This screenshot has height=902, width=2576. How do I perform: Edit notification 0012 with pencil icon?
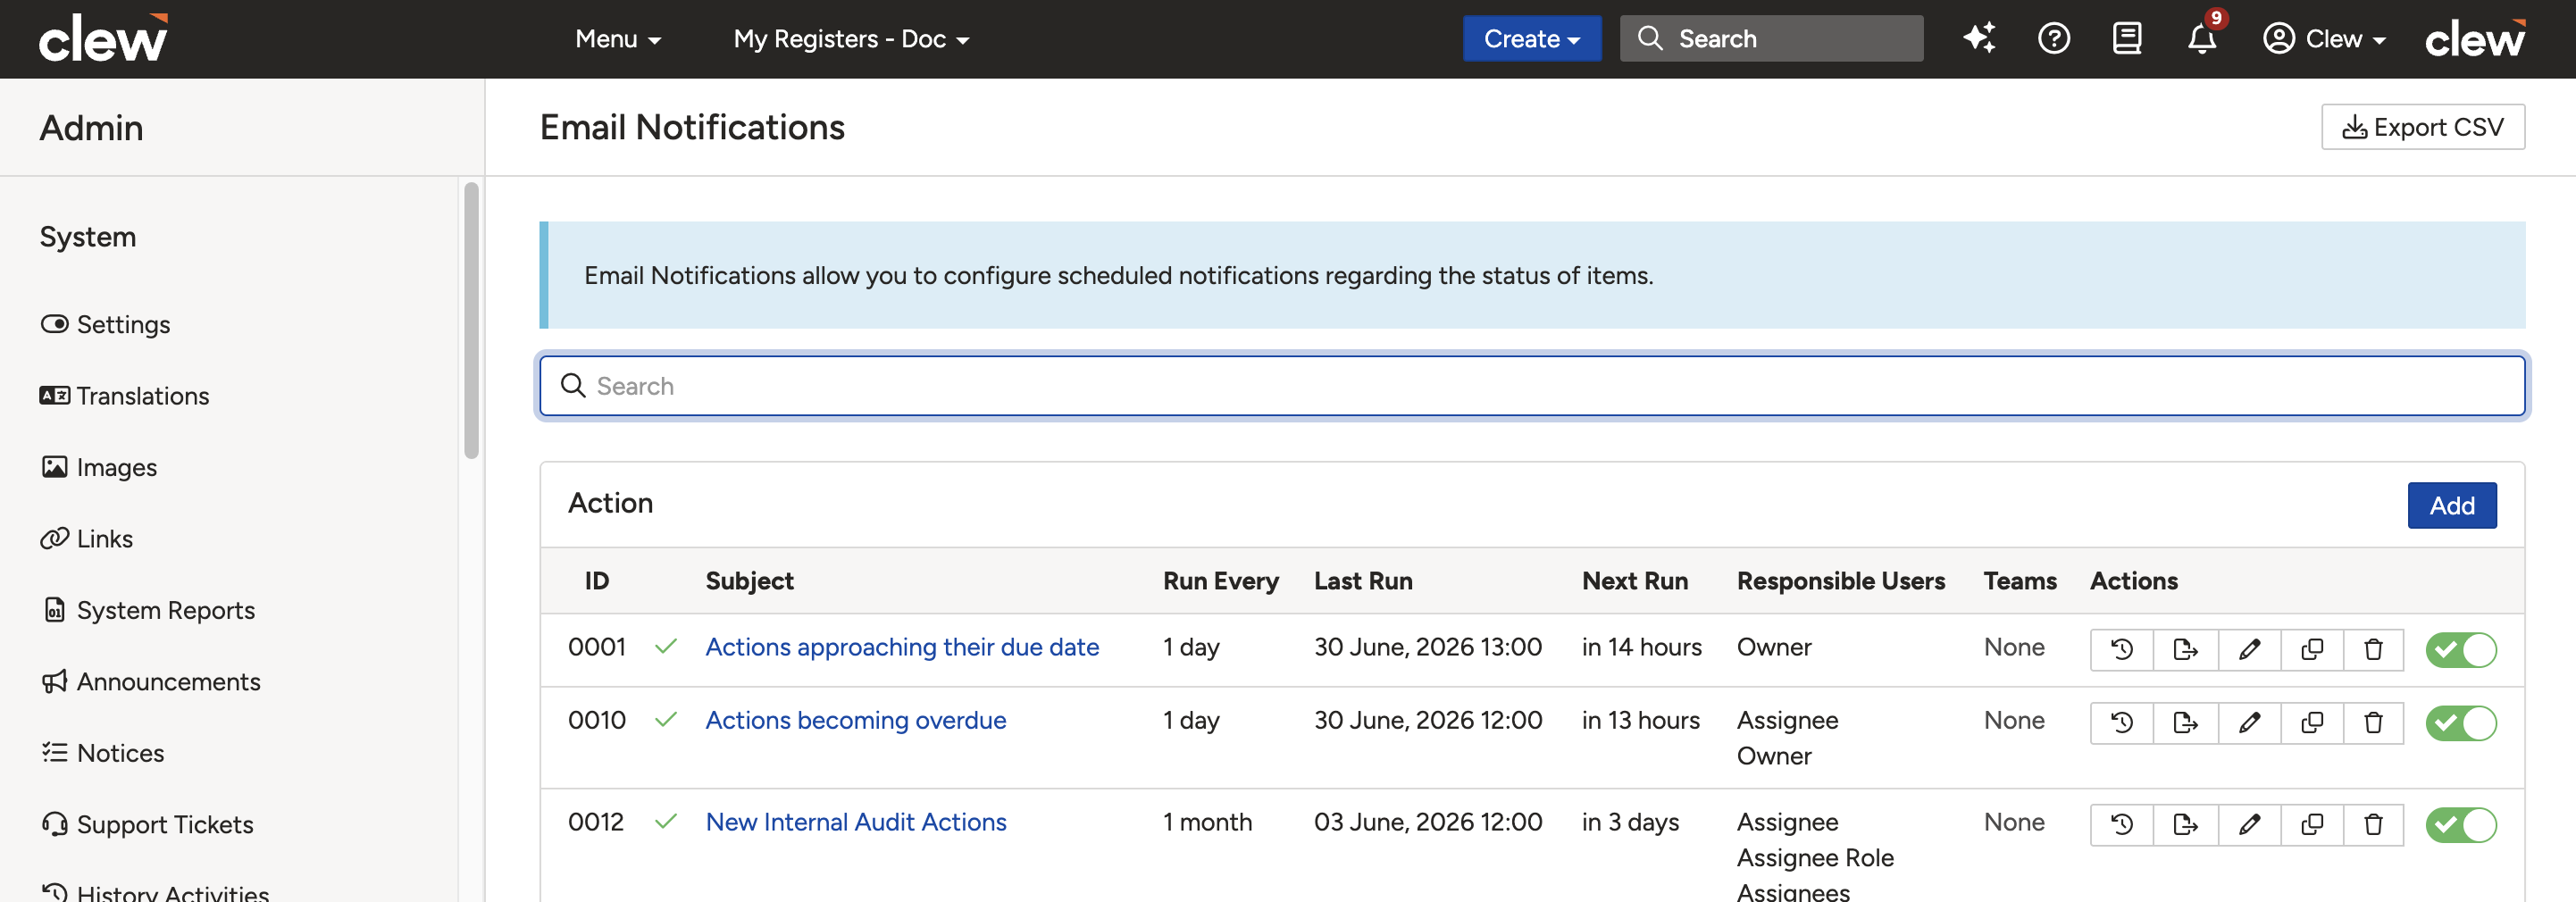tap(2249, 825)
